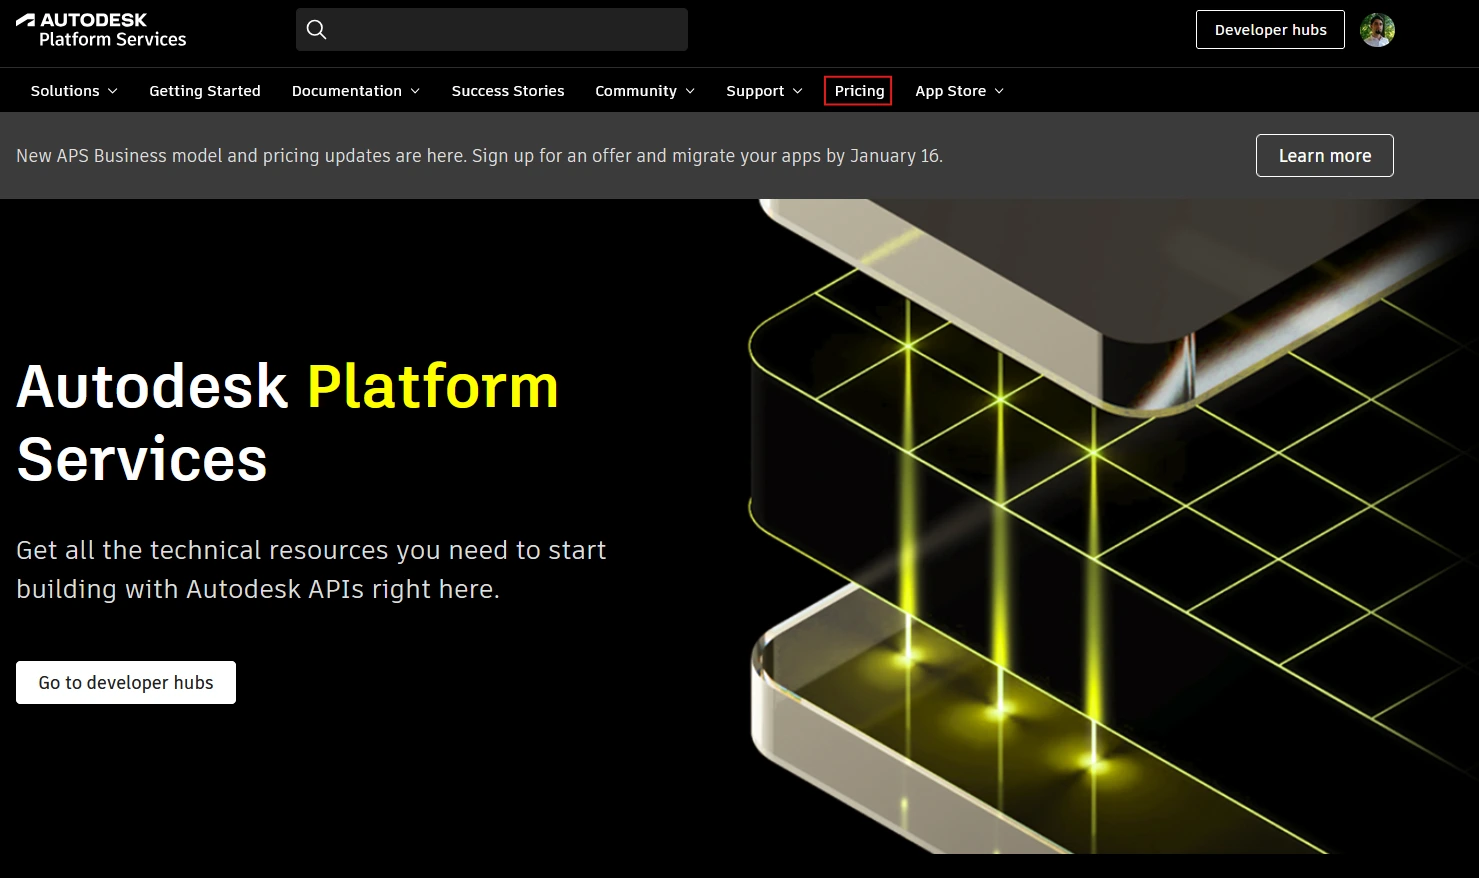Click the Autodesk Platform Services logo
The image size is (1479, 878).
[x=101, y=30]
